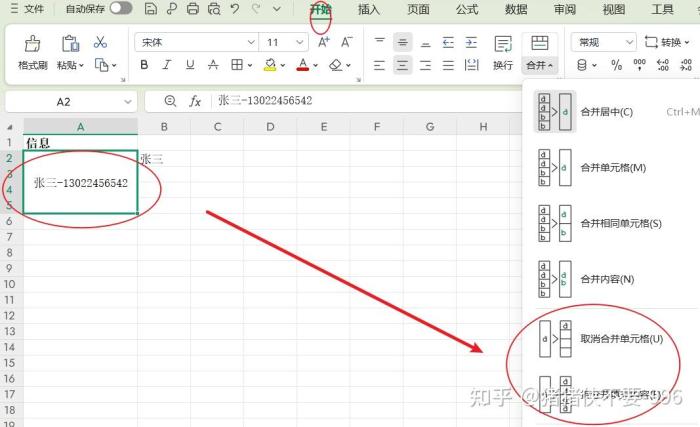Click the Decrease Decimal icon
The width and height of the screenshot is (700, 427).
pyautogui.click(x=686, y=65)
